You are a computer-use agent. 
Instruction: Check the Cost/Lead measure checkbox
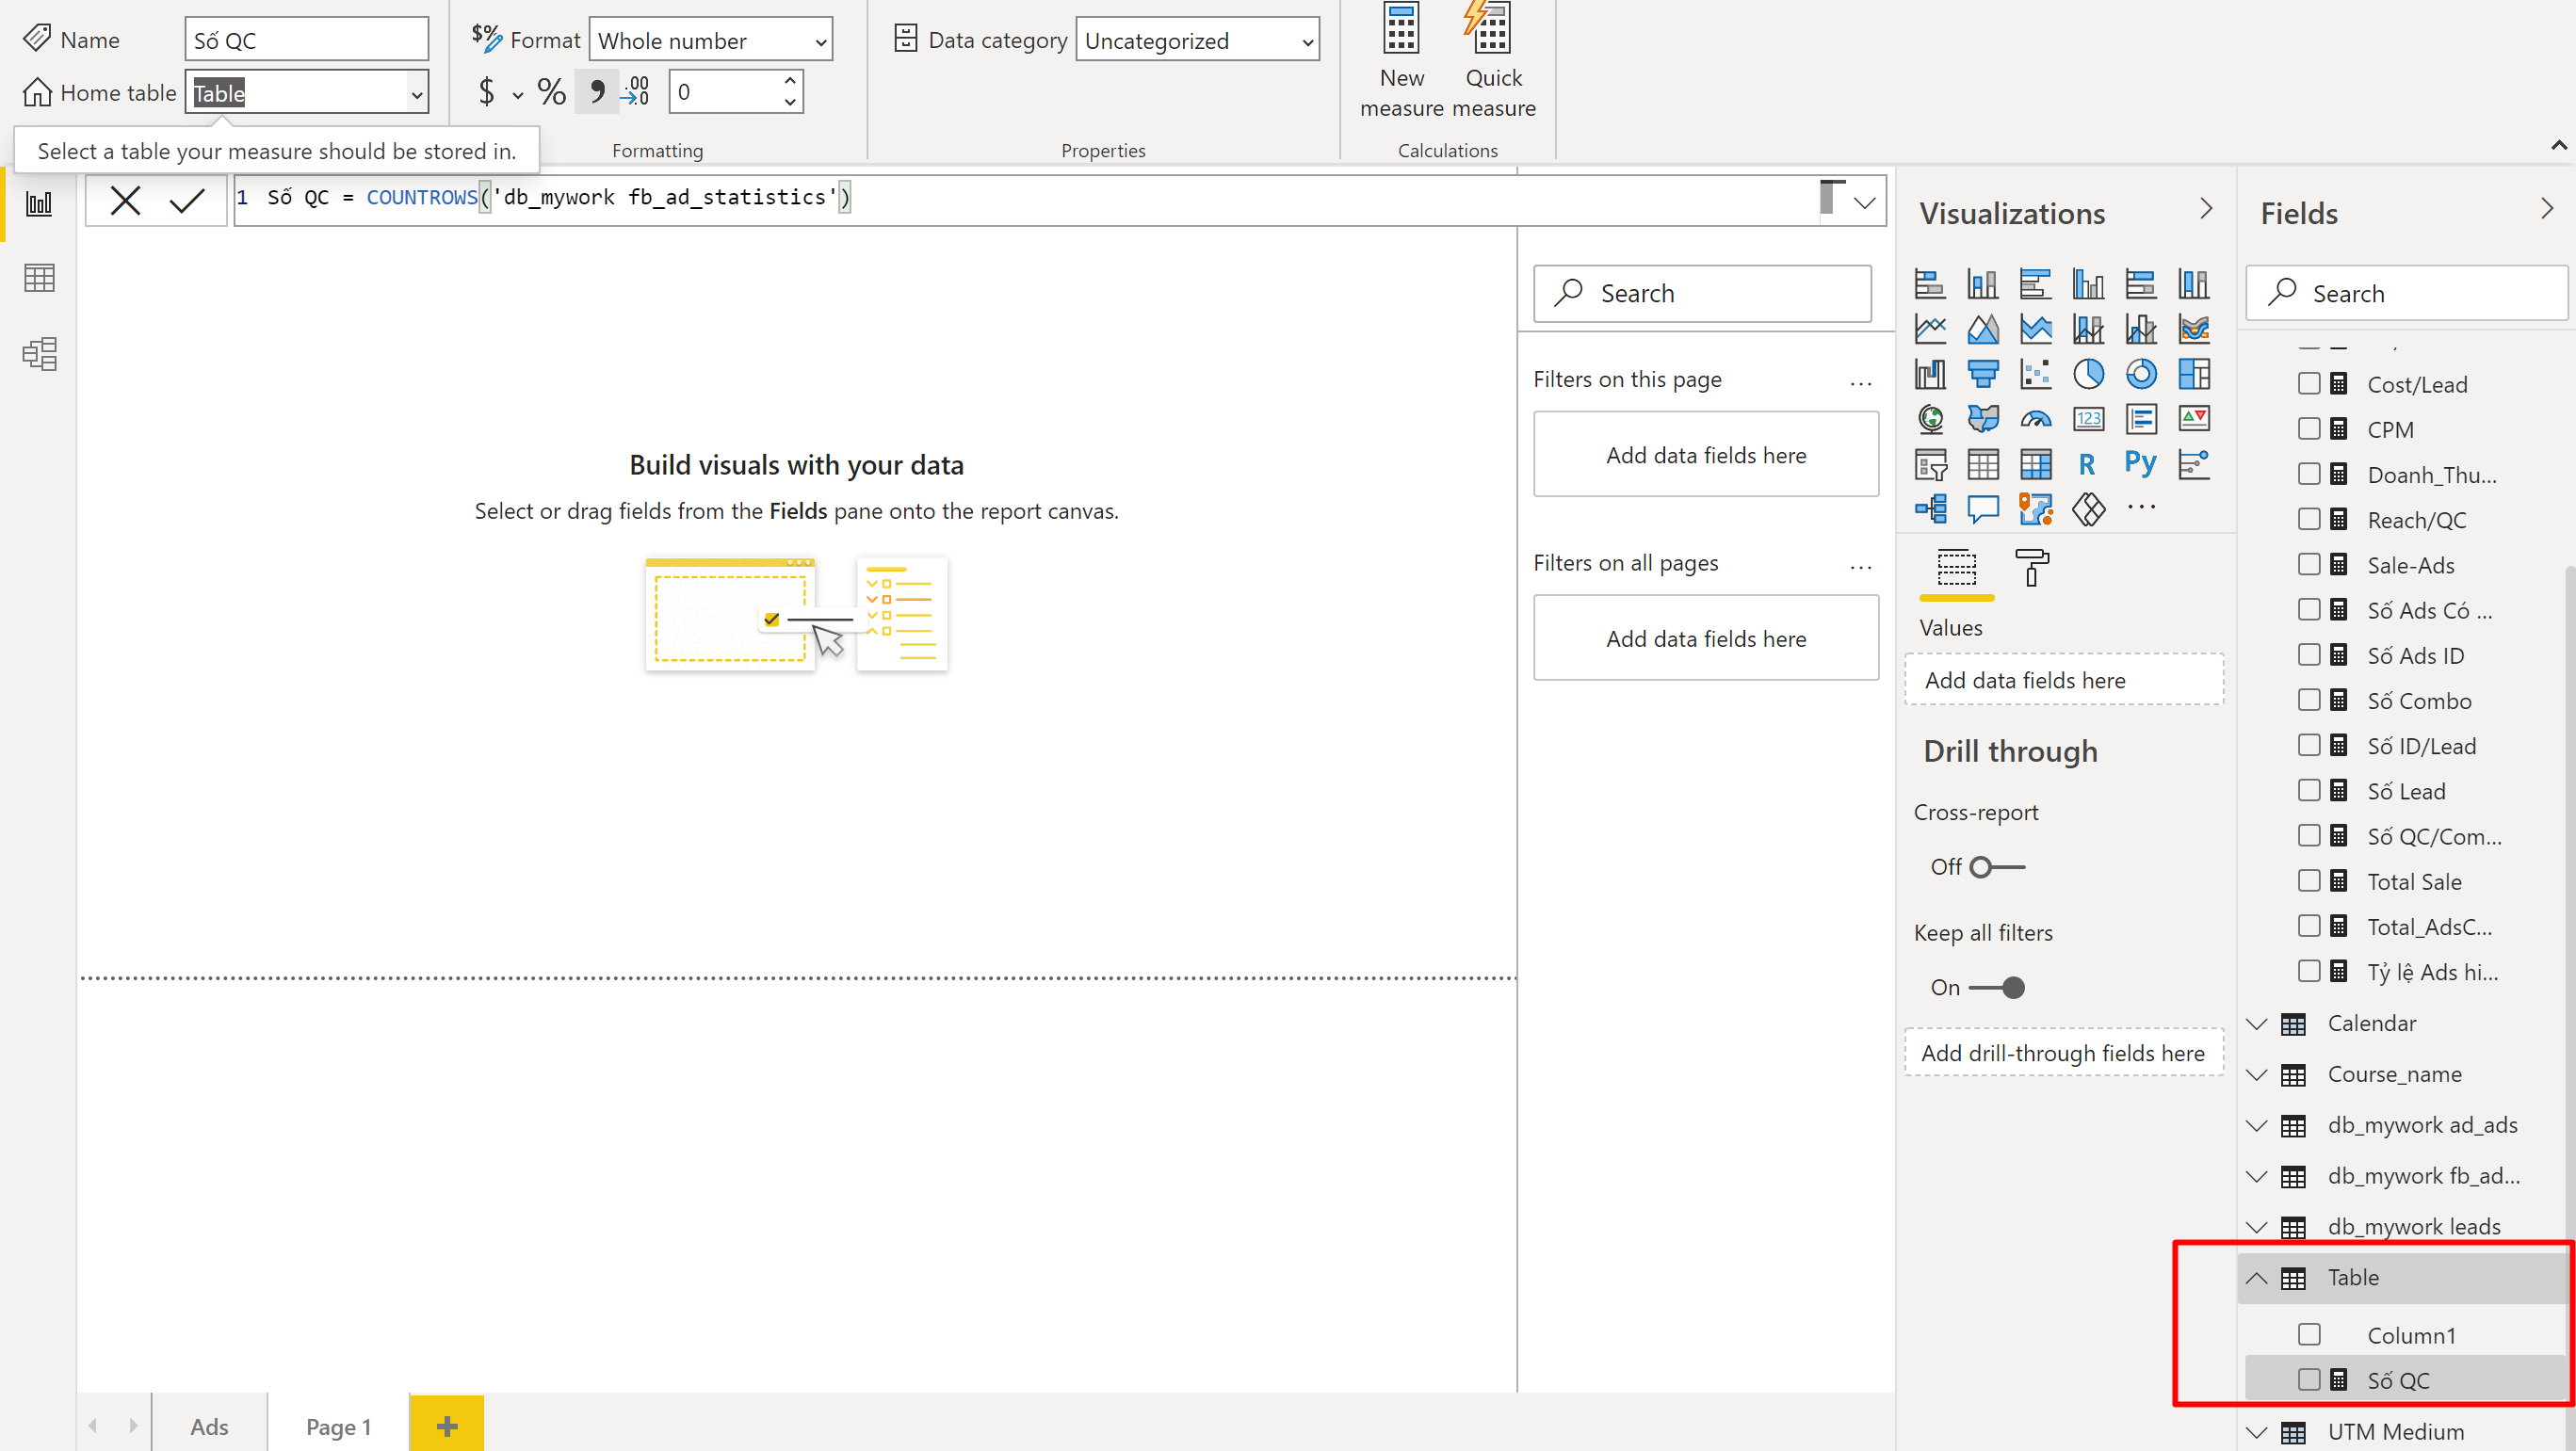pyautogui.click(x=2309, y=384)
